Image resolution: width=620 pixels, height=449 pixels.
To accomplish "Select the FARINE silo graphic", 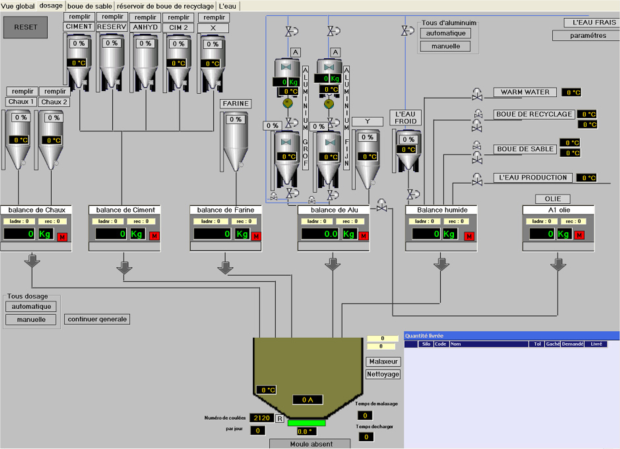I will 236,141.
